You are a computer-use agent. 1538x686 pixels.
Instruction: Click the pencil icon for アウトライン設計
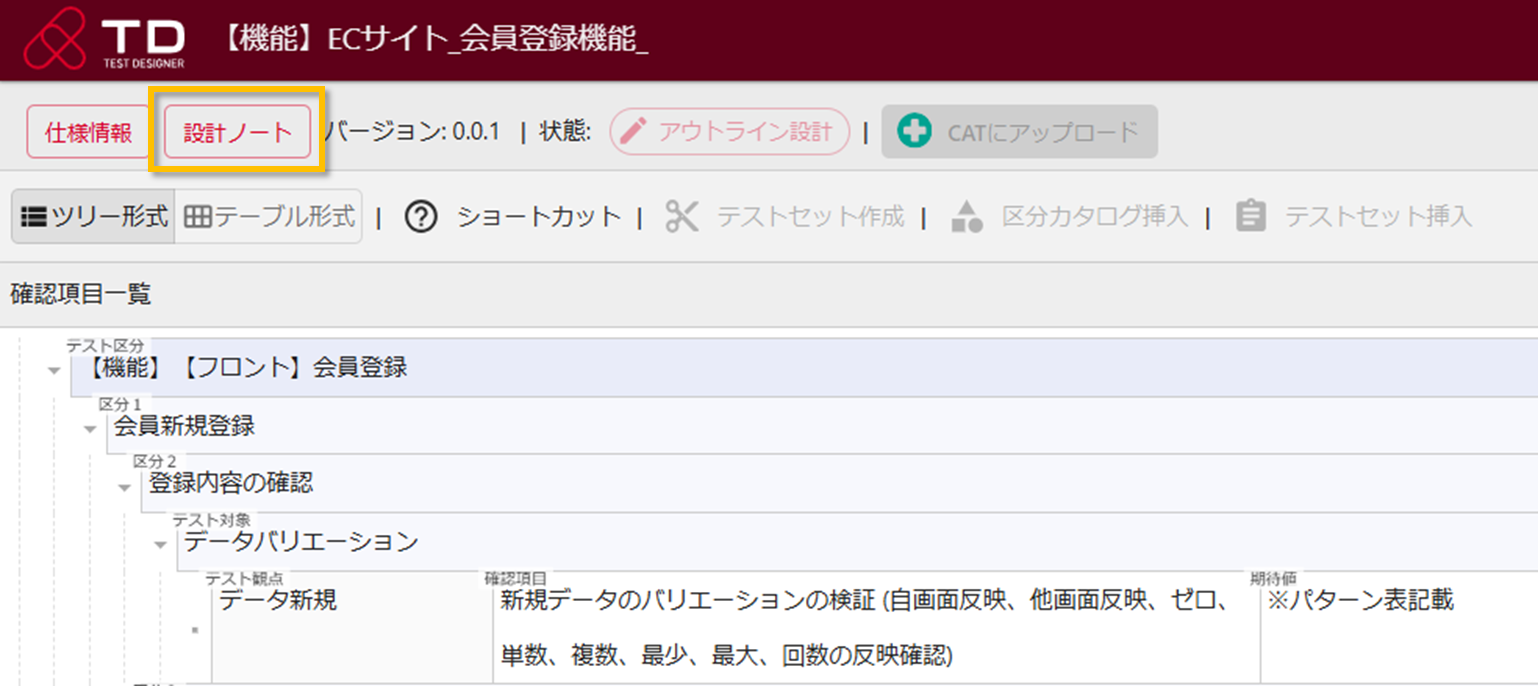tap(632, 132)
